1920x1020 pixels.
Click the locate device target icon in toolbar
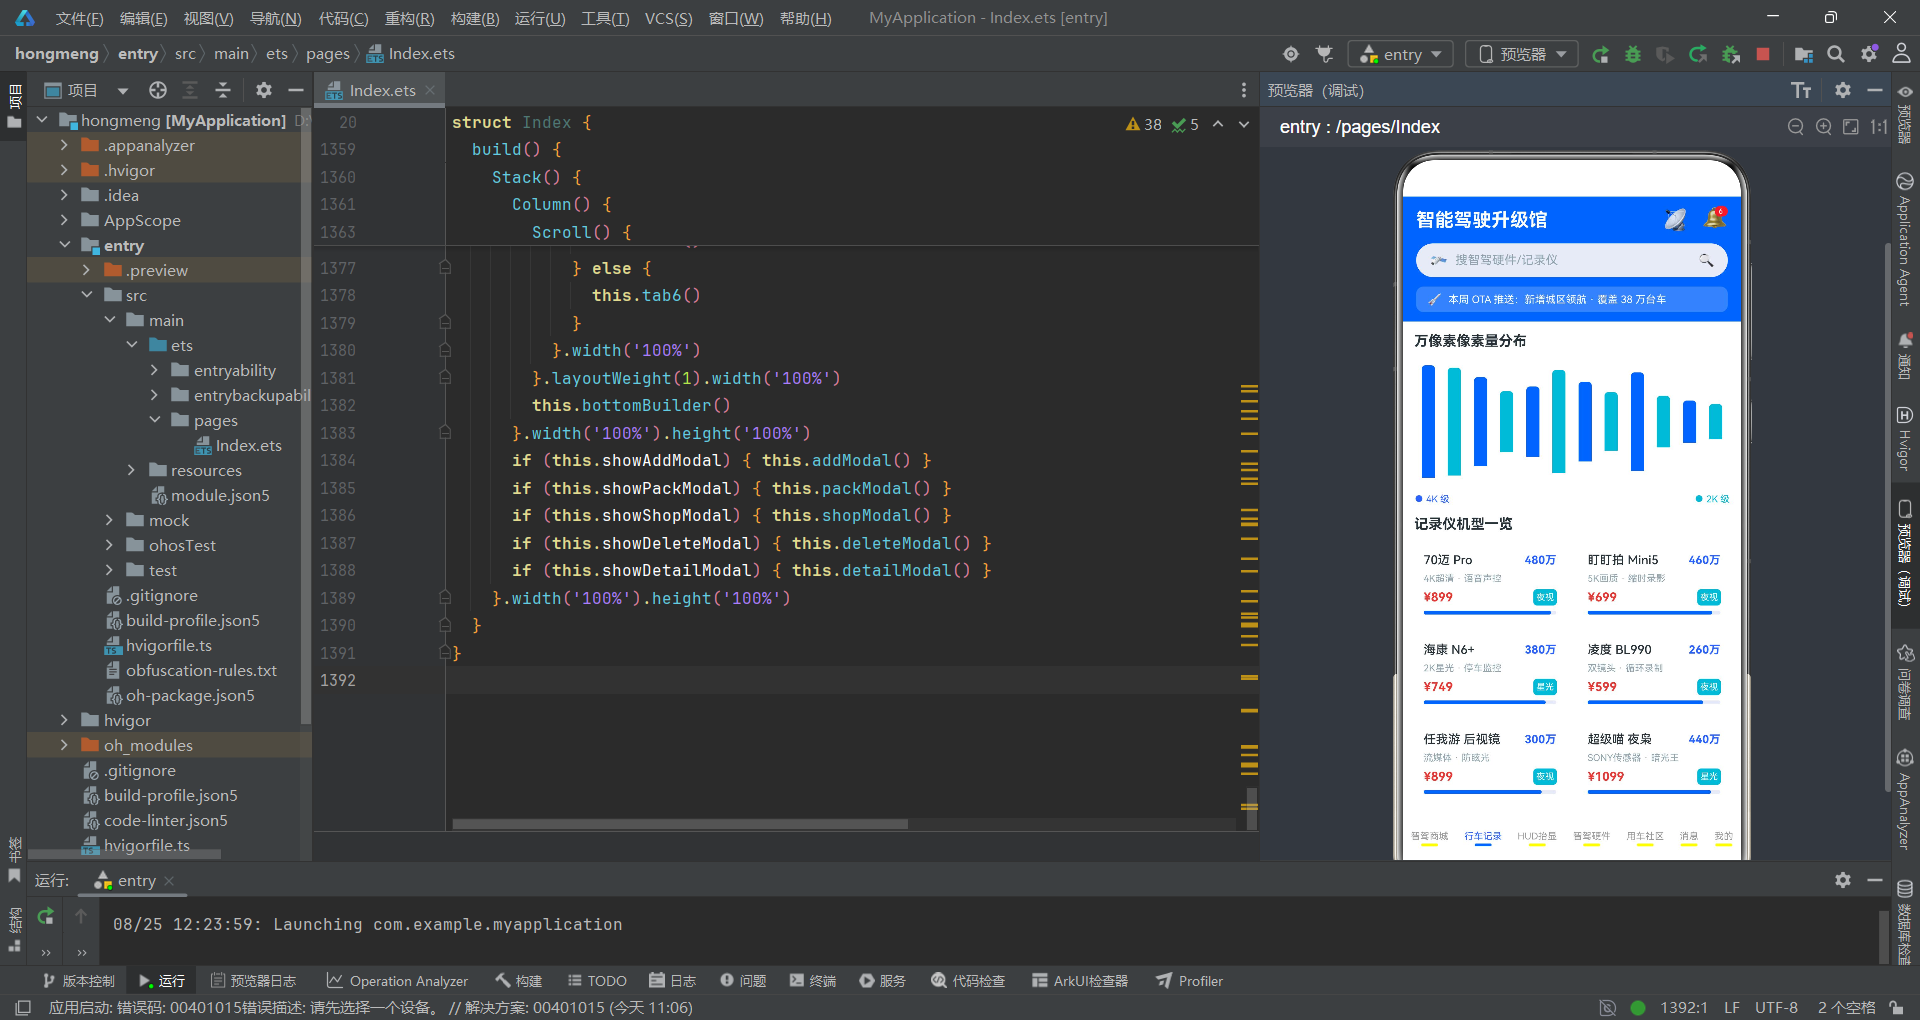pos(1291,54)
